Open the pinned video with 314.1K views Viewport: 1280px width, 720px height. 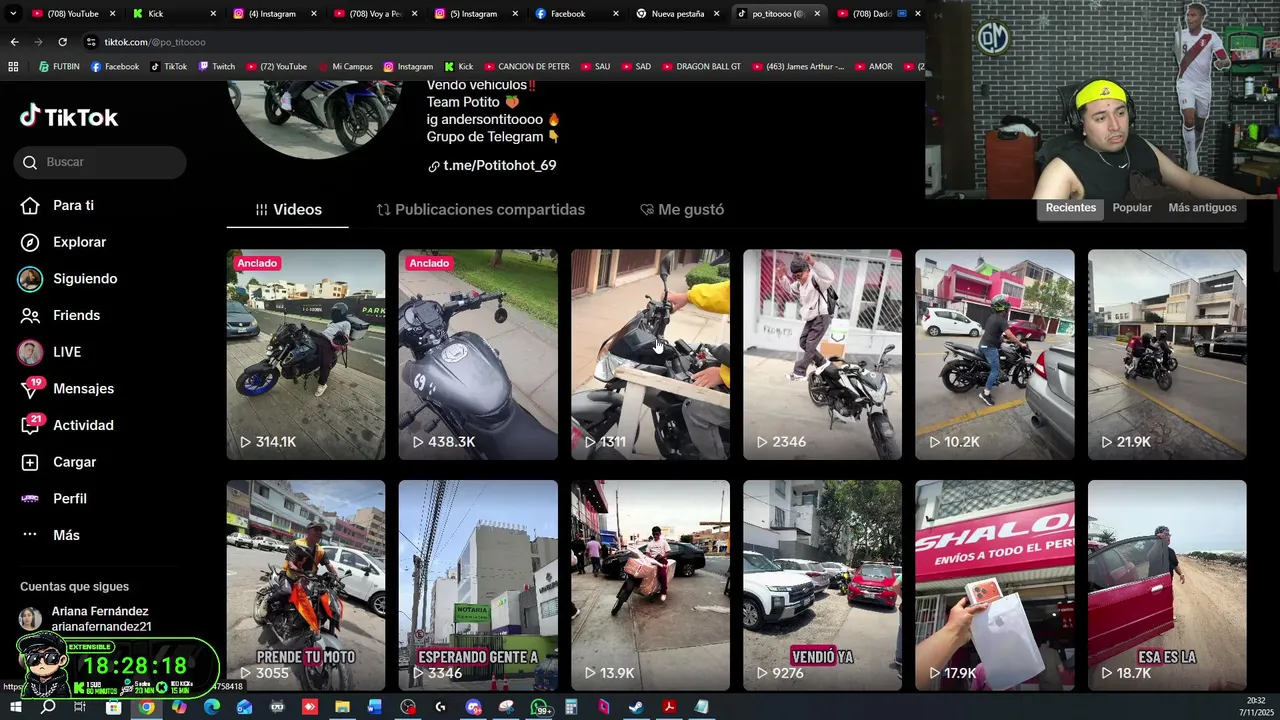306,354
